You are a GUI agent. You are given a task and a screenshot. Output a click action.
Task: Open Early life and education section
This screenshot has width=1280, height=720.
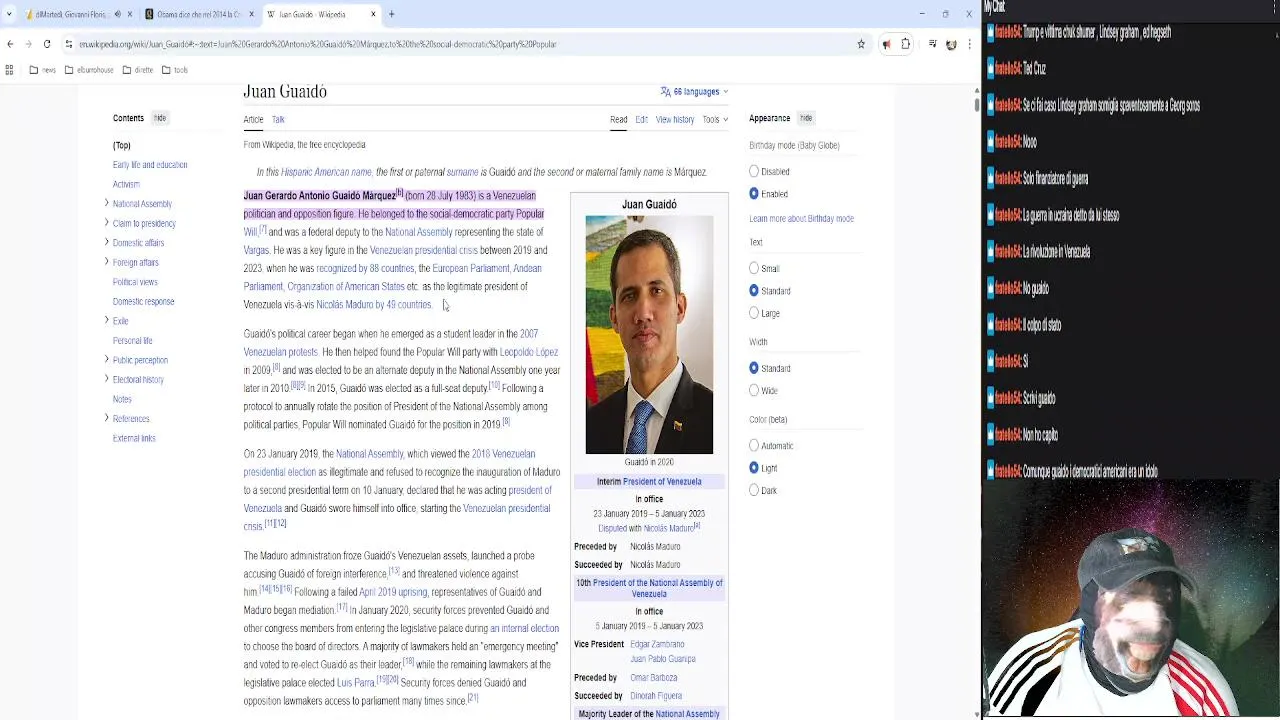point(150,165)
